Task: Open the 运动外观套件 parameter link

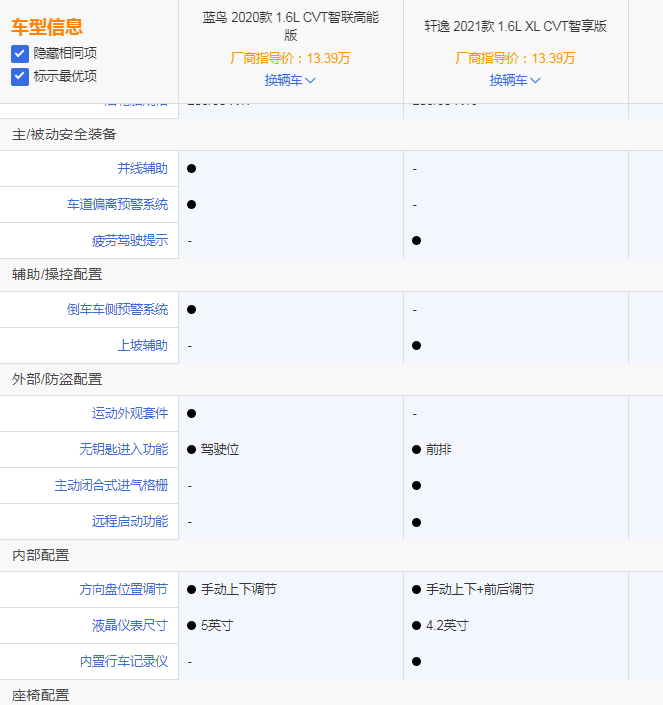Action: pos(129,414)
